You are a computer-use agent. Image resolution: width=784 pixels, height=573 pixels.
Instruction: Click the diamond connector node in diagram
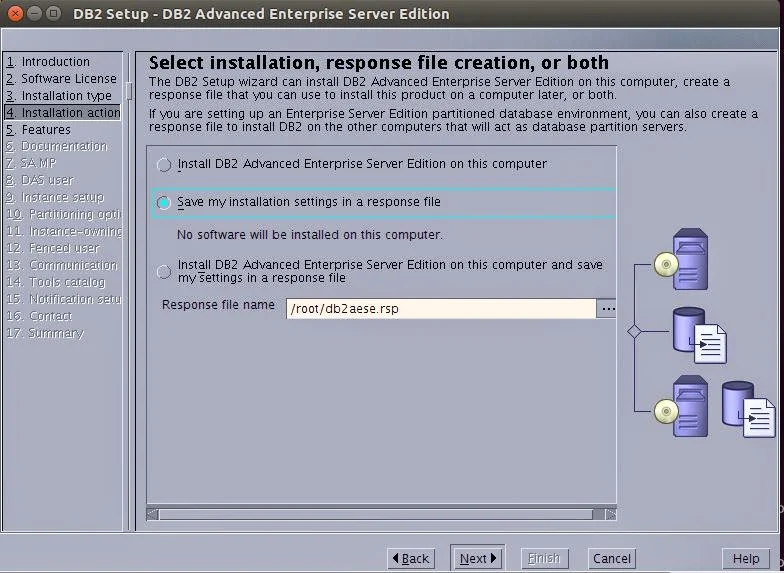coord(634,332)
